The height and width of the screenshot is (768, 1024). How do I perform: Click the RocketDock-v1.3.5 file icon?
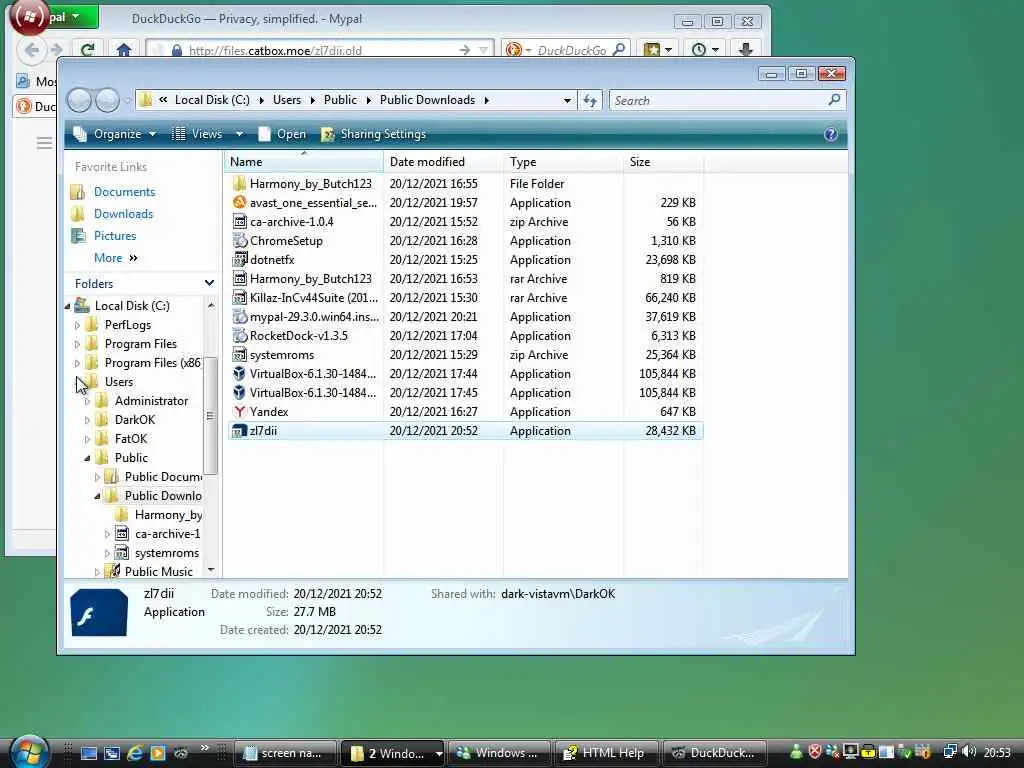coord(240,336)
